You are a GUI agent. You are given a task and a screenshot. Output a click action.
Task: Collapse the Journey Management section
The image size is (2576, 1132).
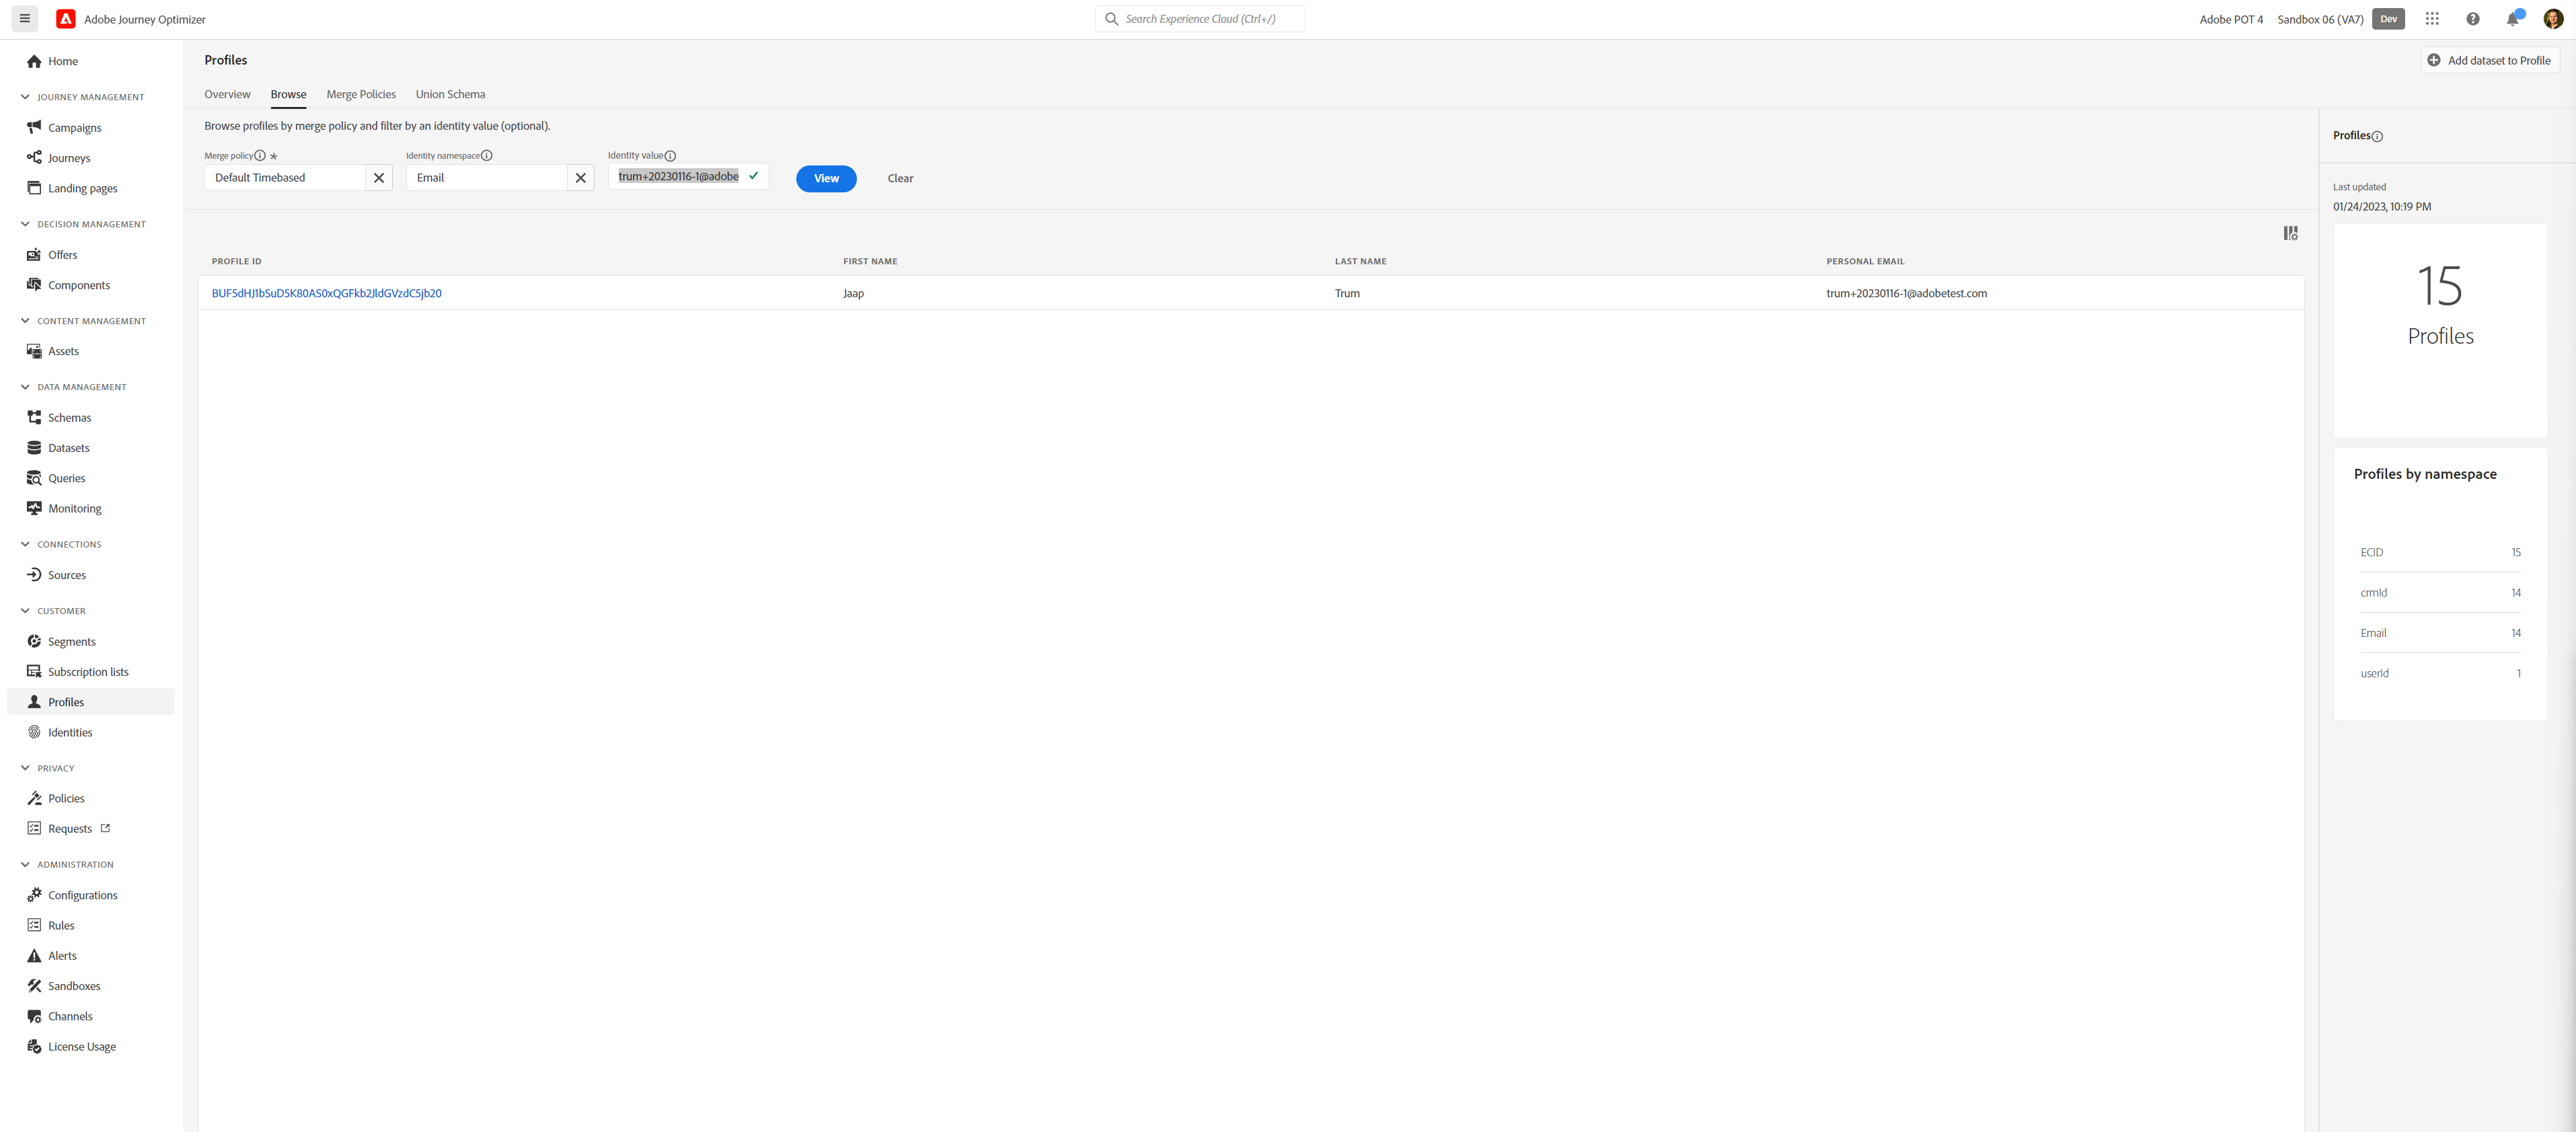tap(25, 97)
